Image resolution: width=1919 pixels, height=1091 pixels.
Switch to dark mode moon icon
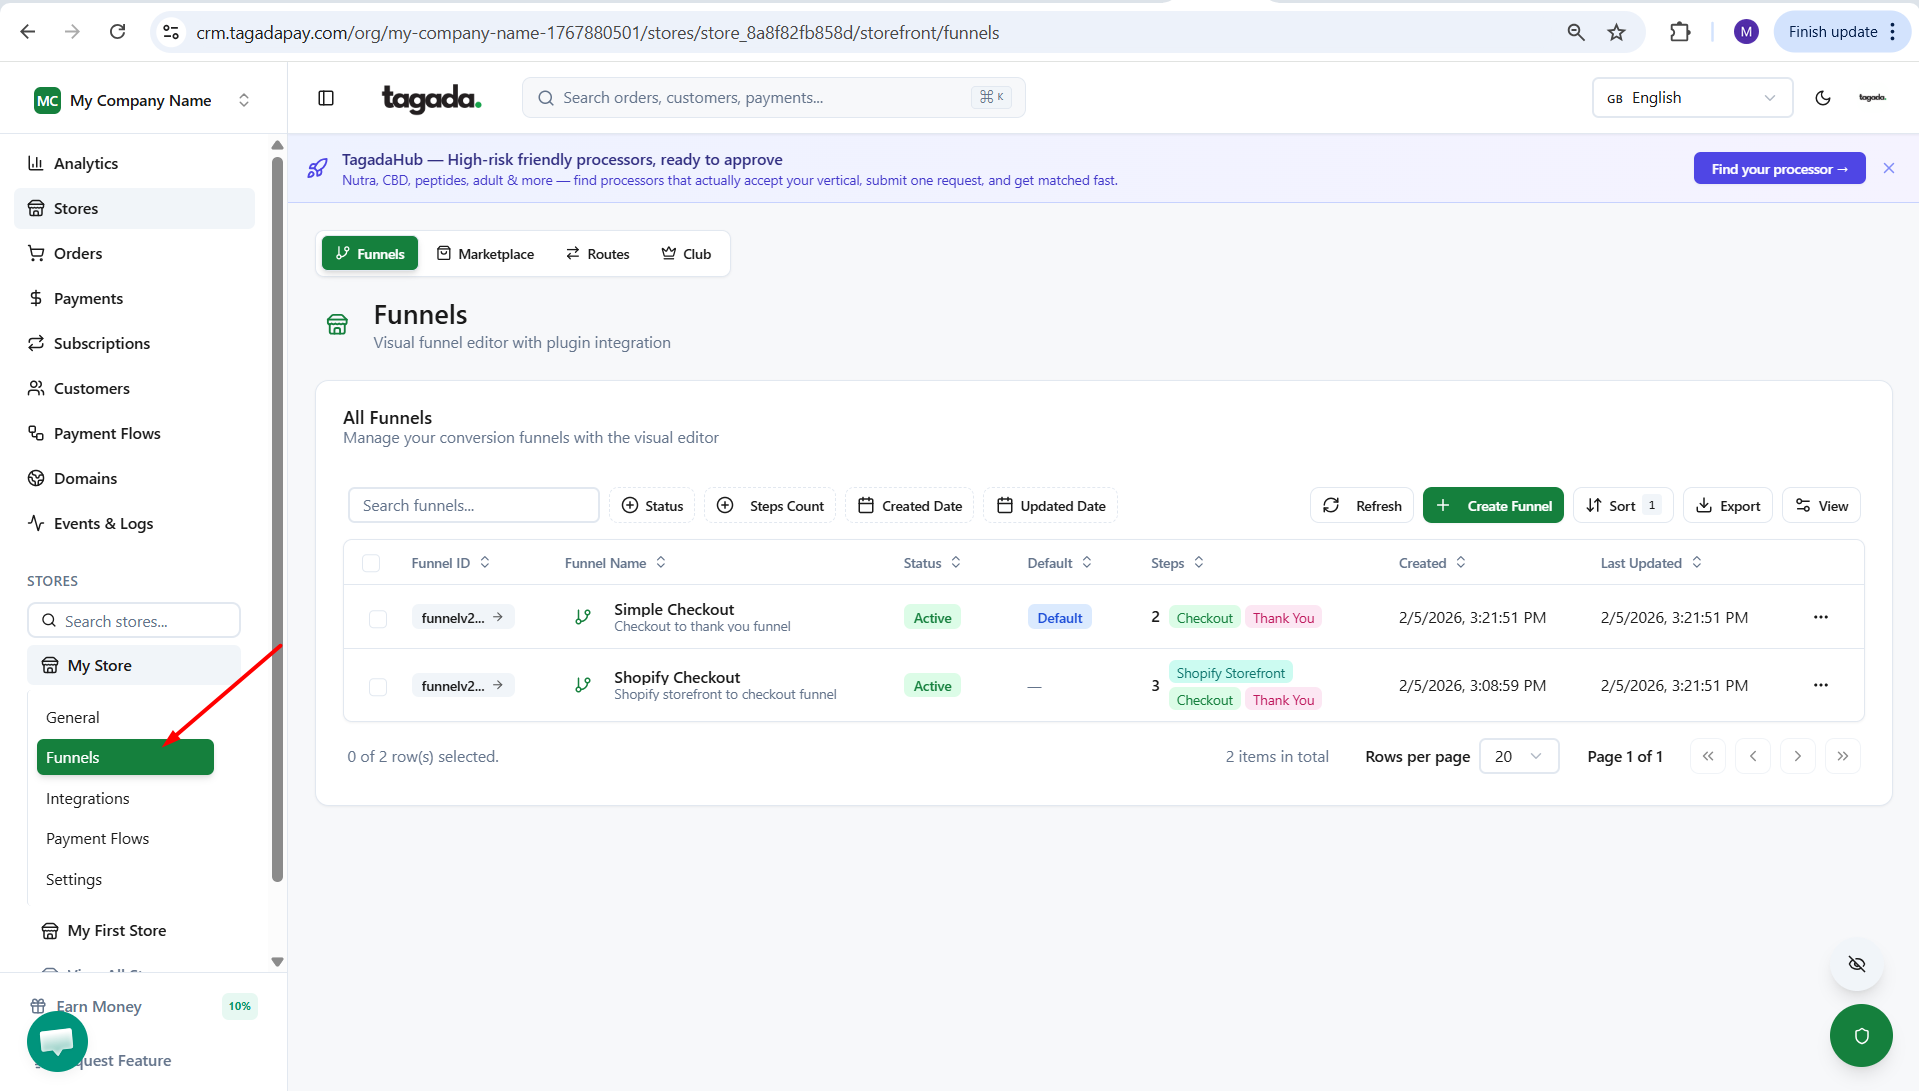tap(1822, 98)
